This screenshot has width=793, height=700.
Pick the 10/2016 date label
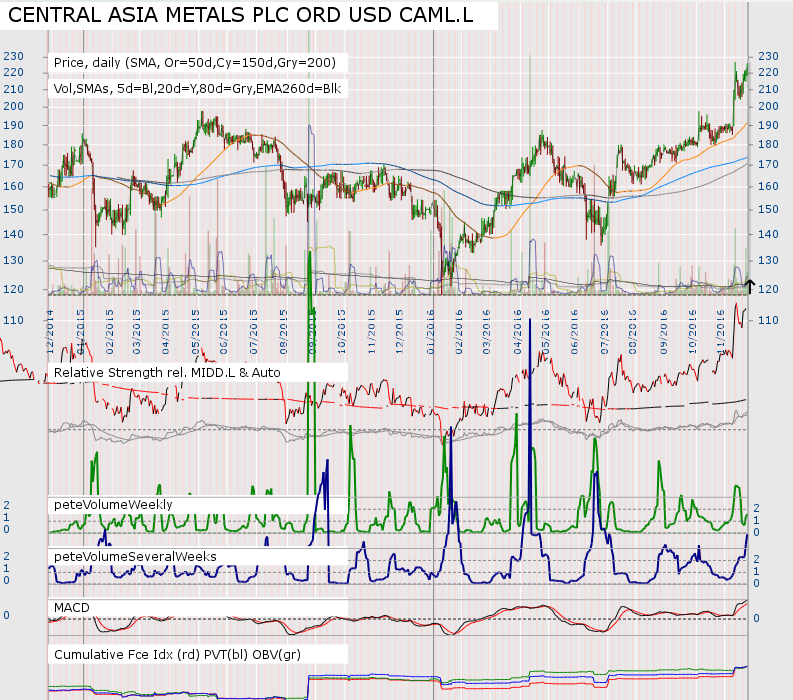click(692, 332)
